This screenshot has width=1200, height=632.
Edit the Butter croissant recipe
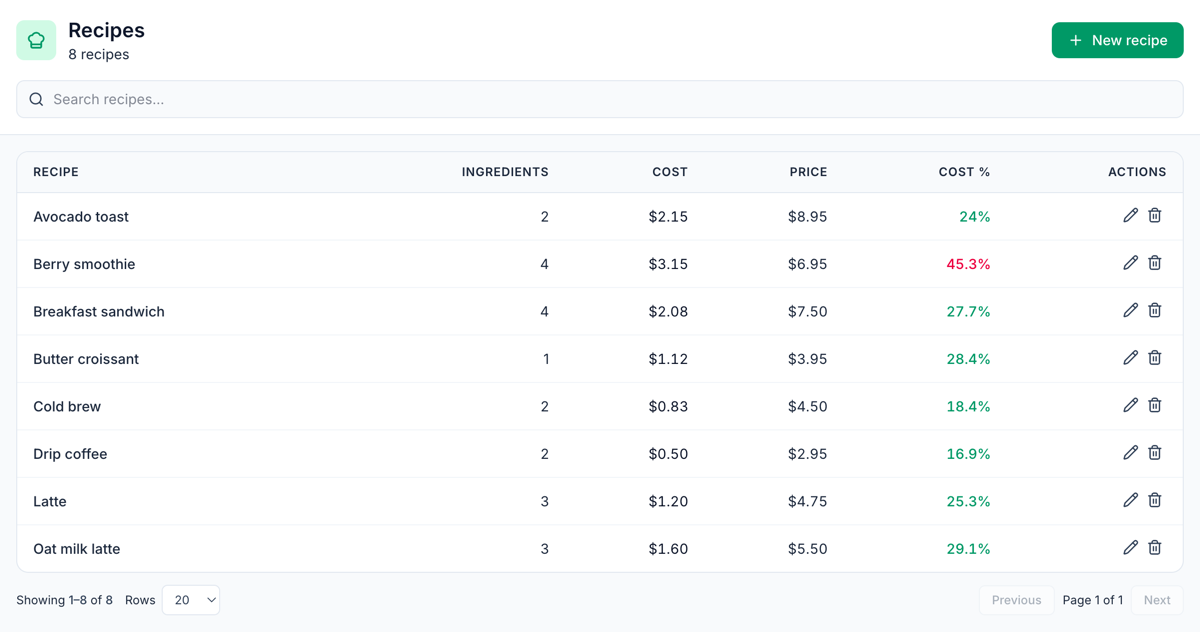[1130, 358]
